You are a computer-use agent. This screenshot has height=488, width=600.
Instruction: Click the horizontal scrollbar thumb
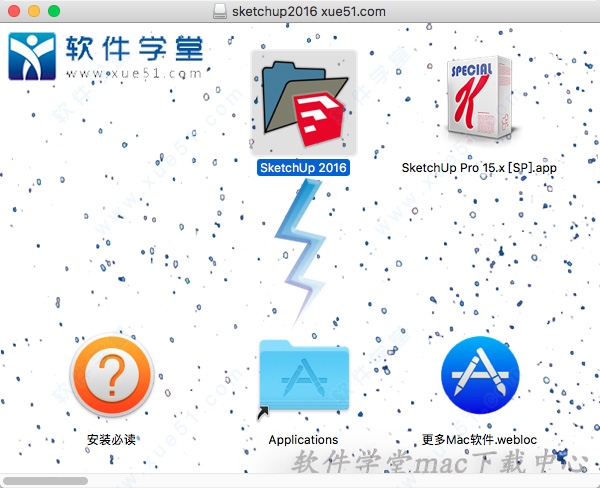[45, 481]
